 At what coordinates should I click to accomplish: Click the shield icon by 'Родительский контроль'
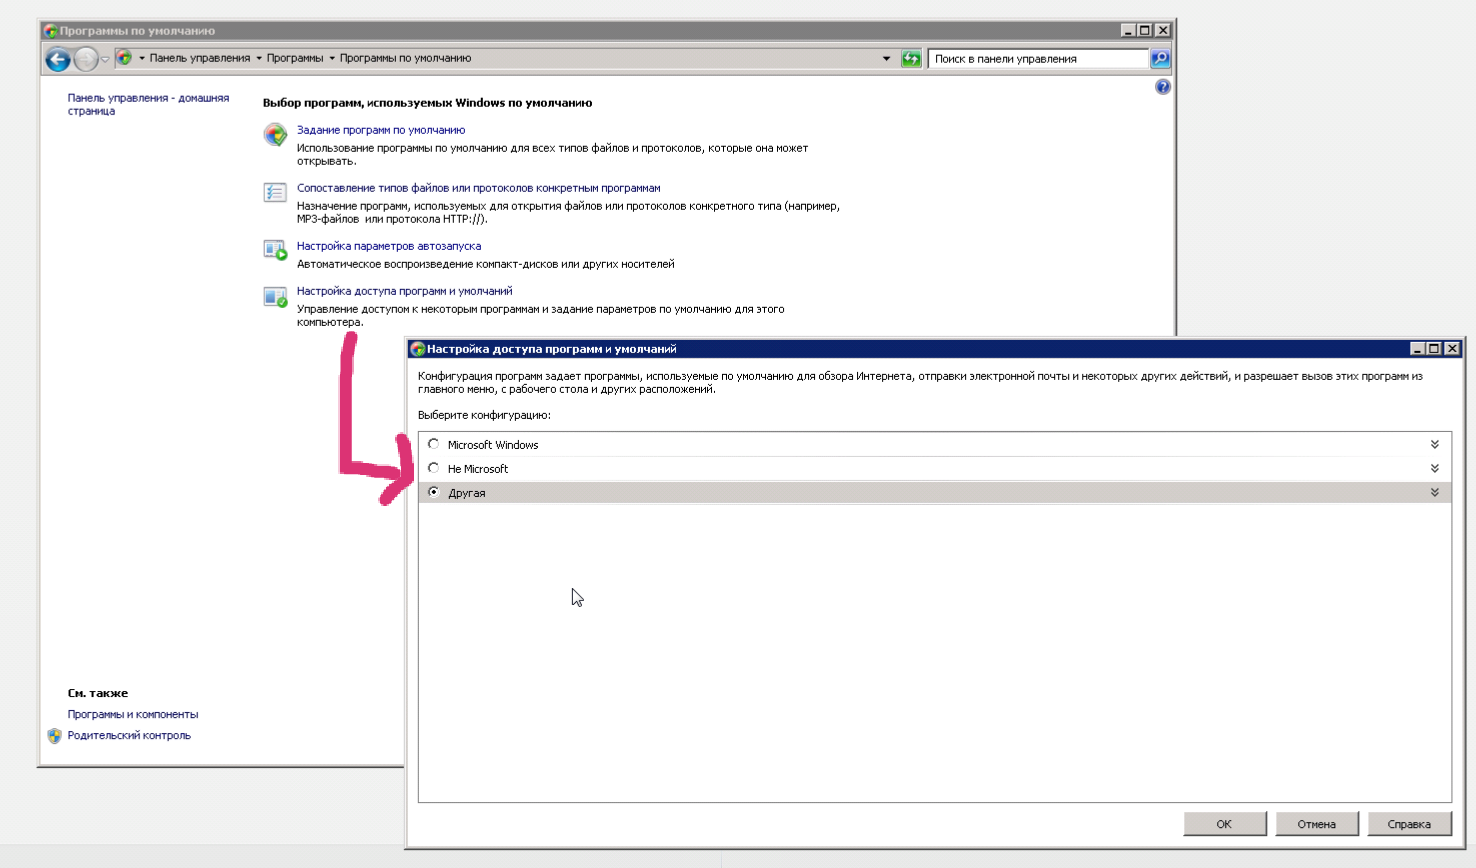pos(55,736)
